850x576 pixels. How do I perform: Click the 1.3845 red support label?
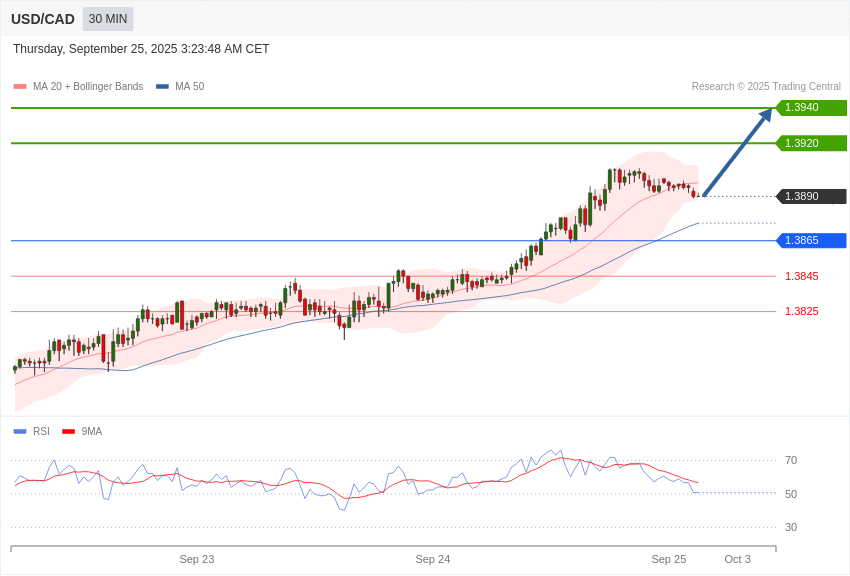point(801,276)
